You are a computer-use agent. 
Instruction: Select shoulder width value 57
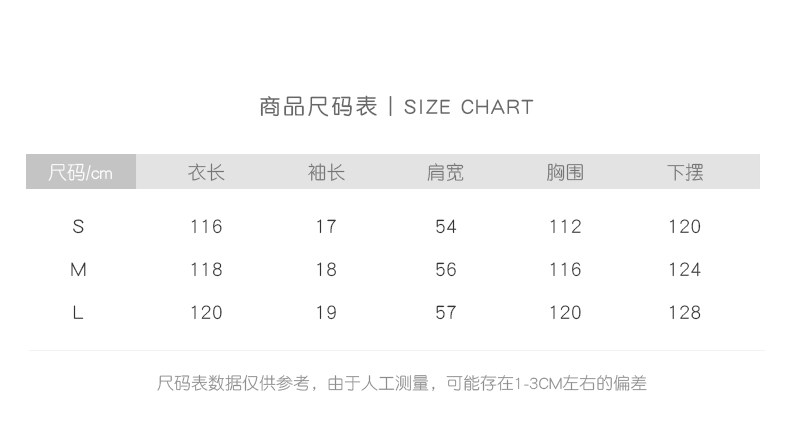pos(446,313)
